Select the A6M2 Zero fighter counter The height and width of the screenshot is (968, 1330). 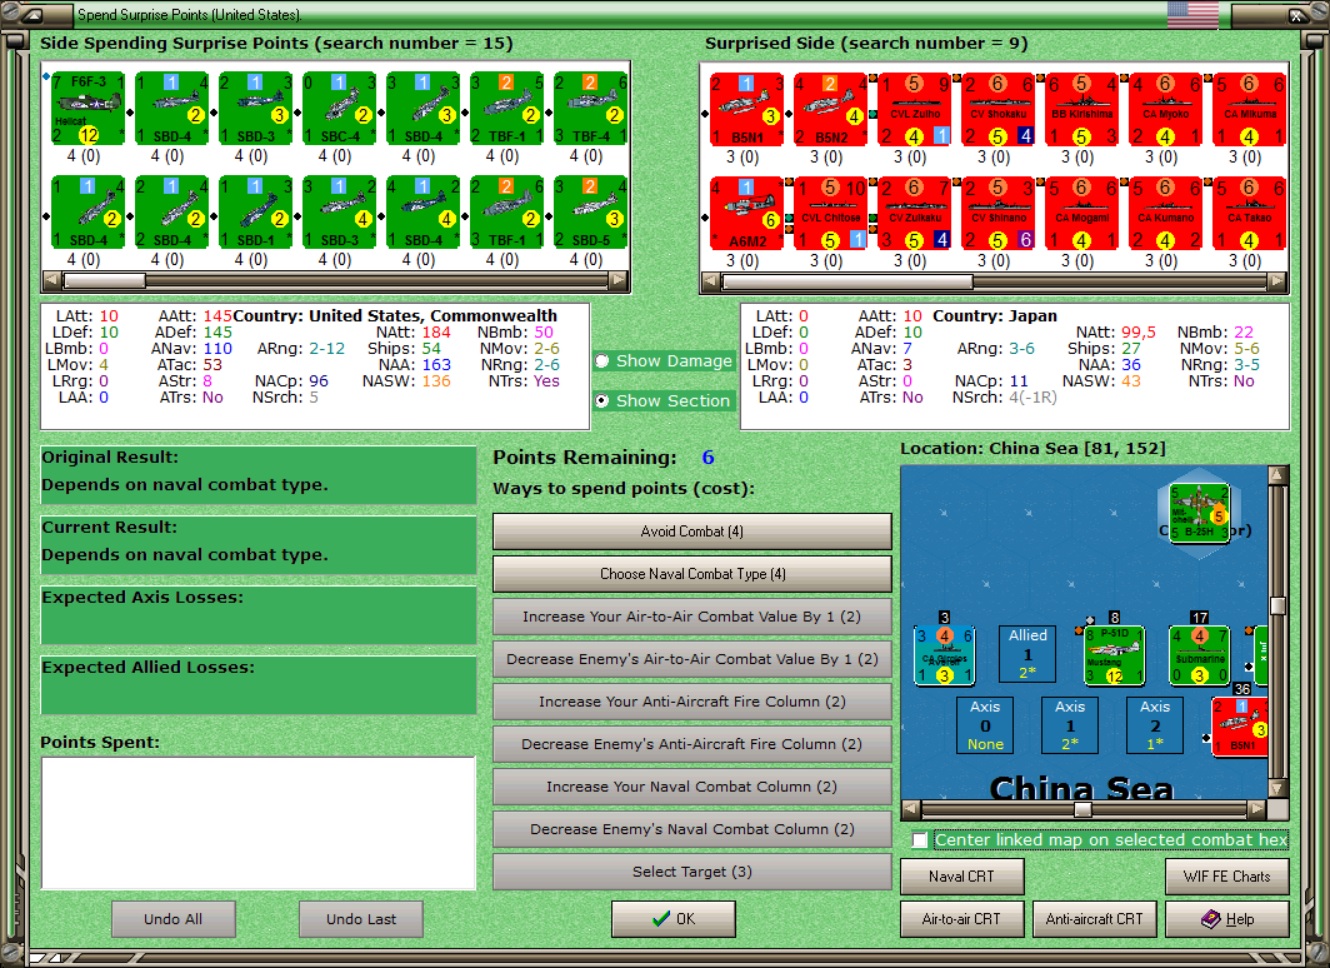point(746,213)
